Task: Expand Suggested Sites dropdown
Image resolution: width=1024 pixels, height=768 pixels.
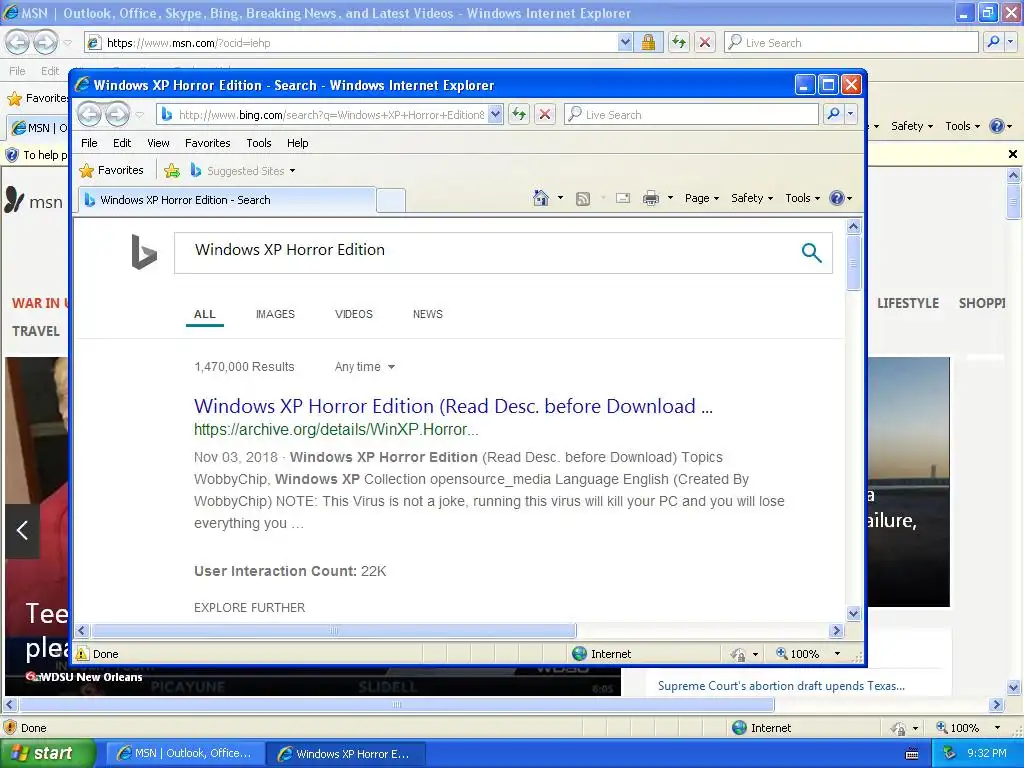Action: [x=292, y=170]
